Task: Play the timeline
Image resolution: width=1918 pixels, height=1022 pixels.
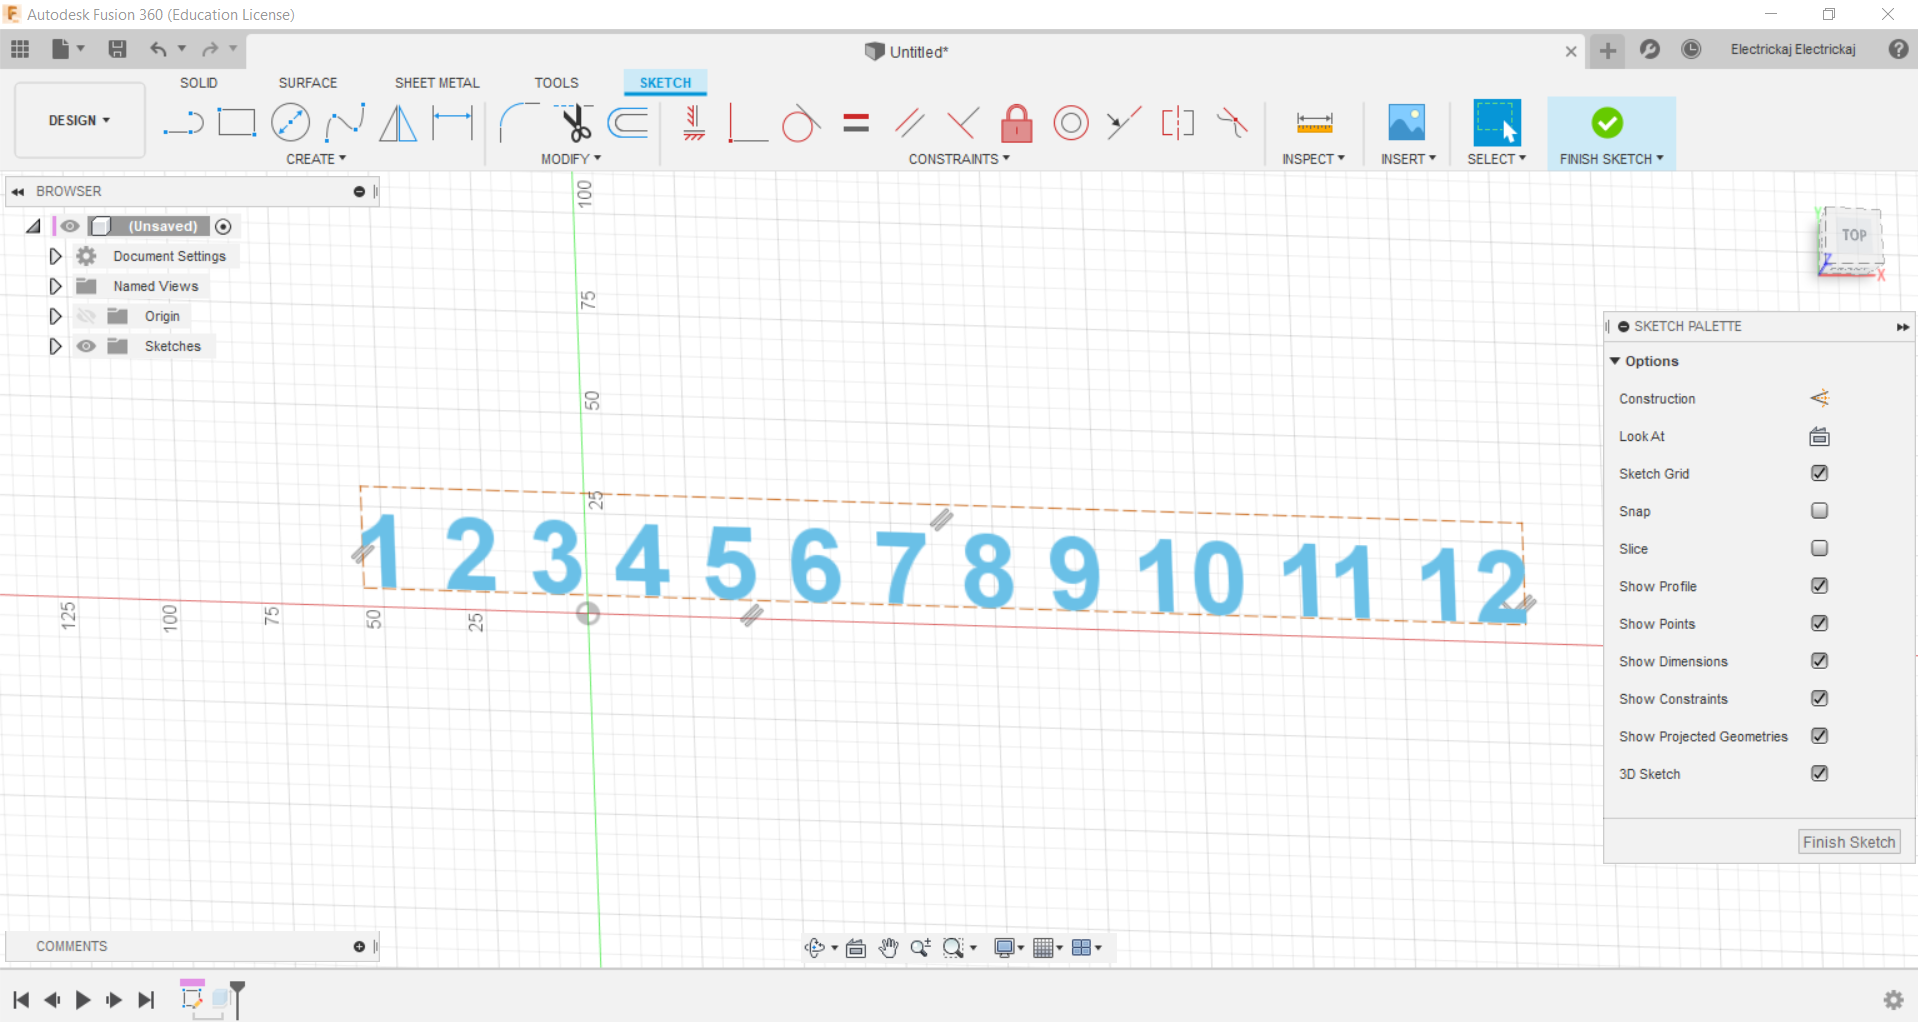Action: click(x=83, y=999)
